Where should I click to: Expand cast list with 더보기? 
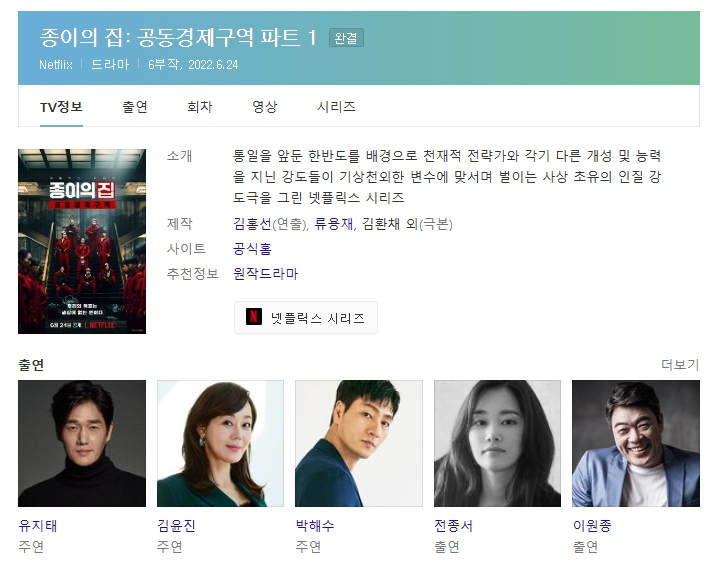point(680,365)
